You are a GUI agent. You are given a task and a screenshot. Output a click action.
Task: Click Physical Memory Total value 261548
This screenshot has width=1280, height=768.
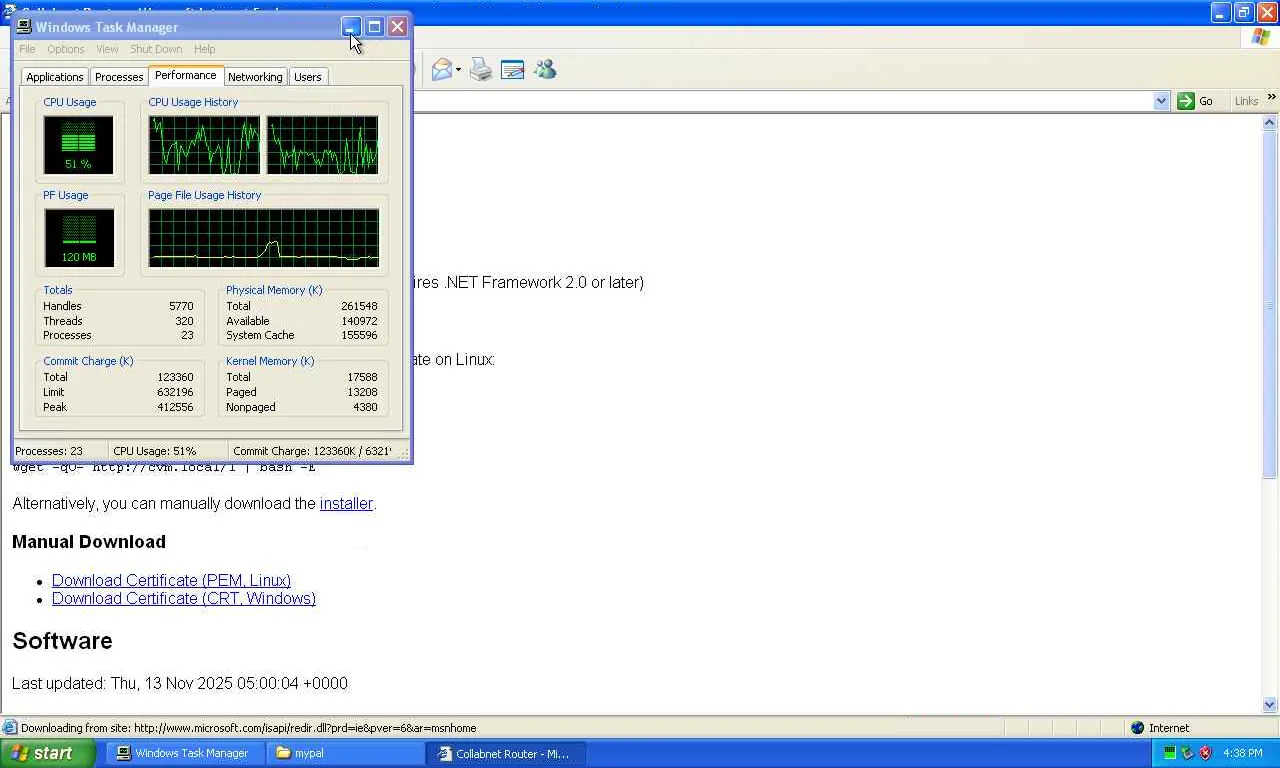pyautogui.click(x=359, y=307)
